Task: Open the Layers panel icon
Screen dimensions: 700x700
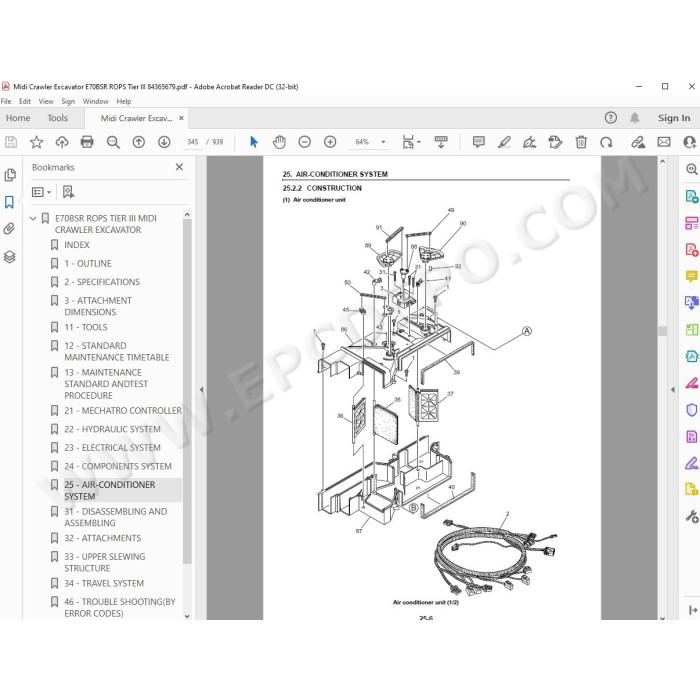Action: [9, 257]
